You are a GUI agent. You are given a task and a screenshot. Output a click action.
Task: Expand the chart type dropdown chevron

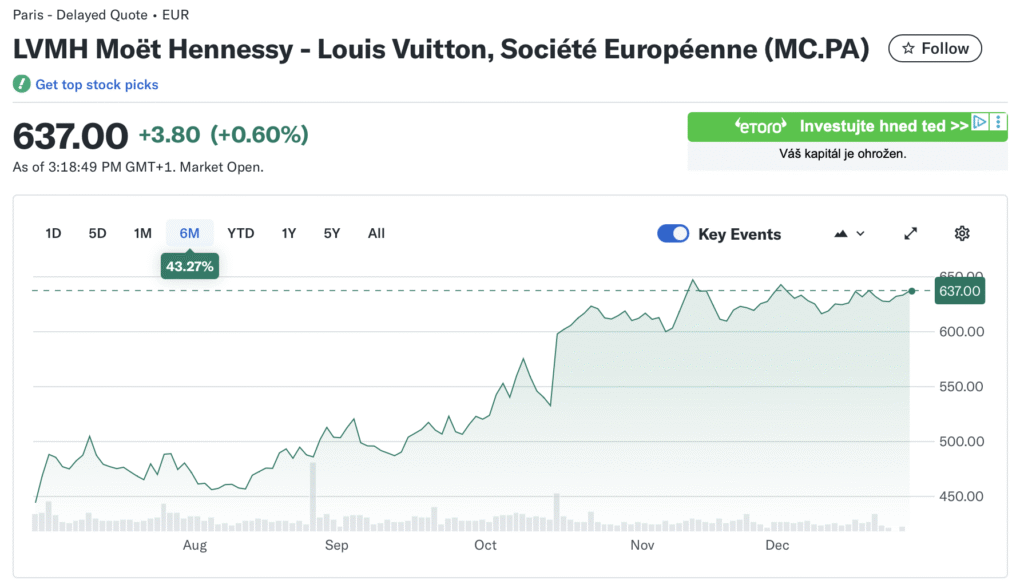861,233
